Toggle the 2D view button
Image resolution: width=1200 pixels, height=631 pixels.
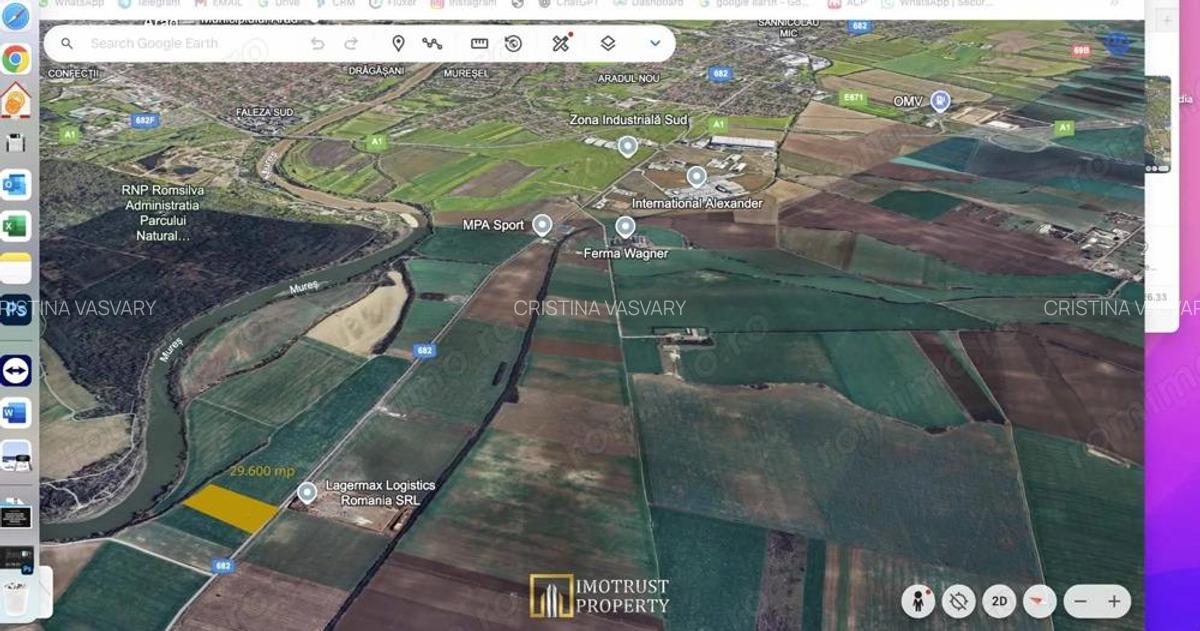click(998, 601)
